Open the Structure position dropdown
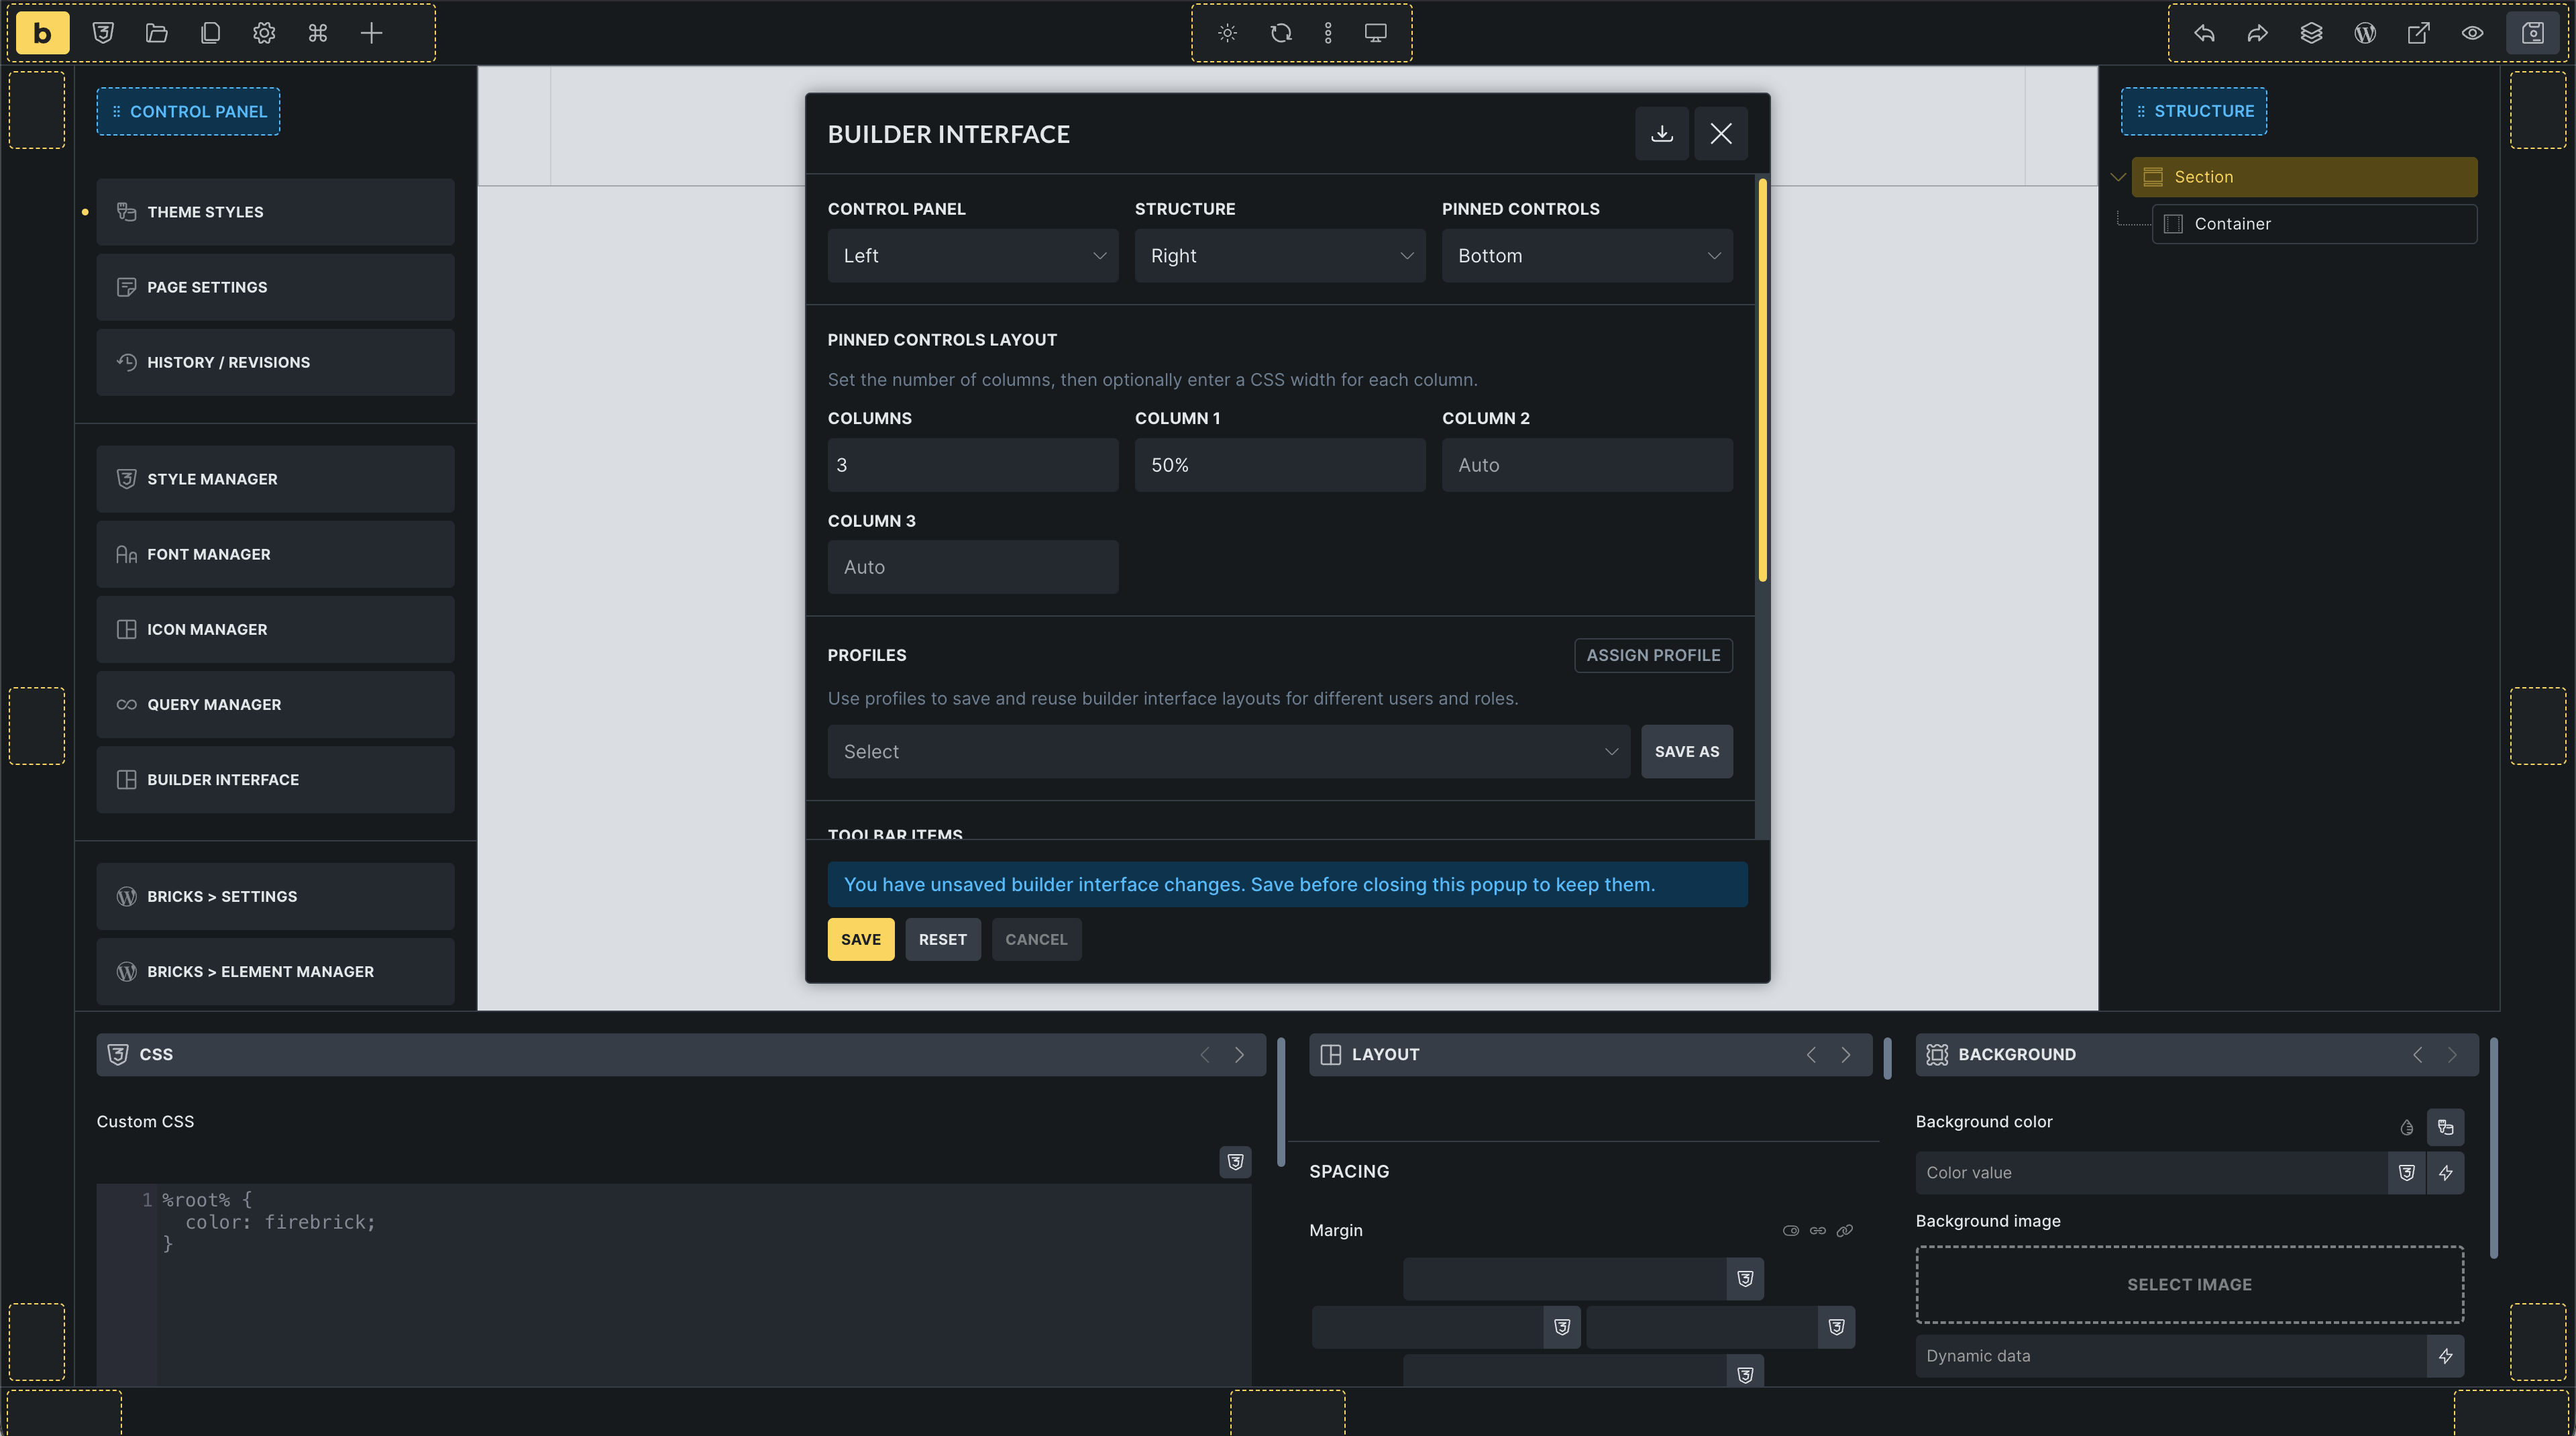This screenshot has width=2576, height=1436. click(1280, 256)
